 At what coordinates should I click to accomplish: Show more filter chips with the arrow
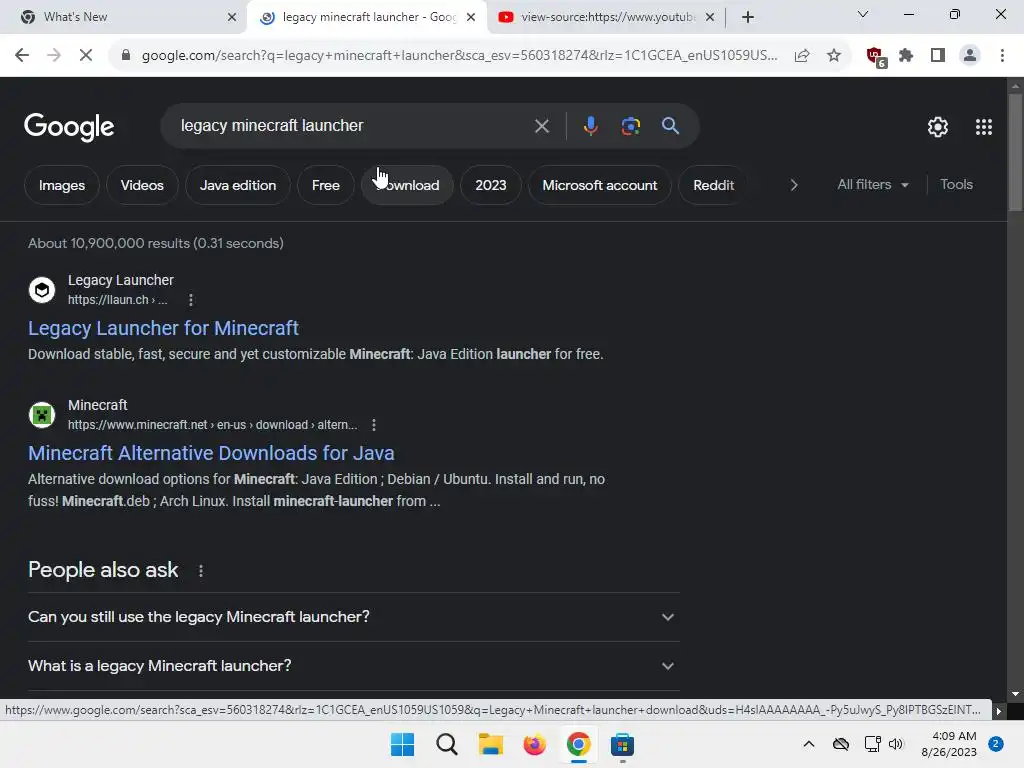tap(793, 185)
